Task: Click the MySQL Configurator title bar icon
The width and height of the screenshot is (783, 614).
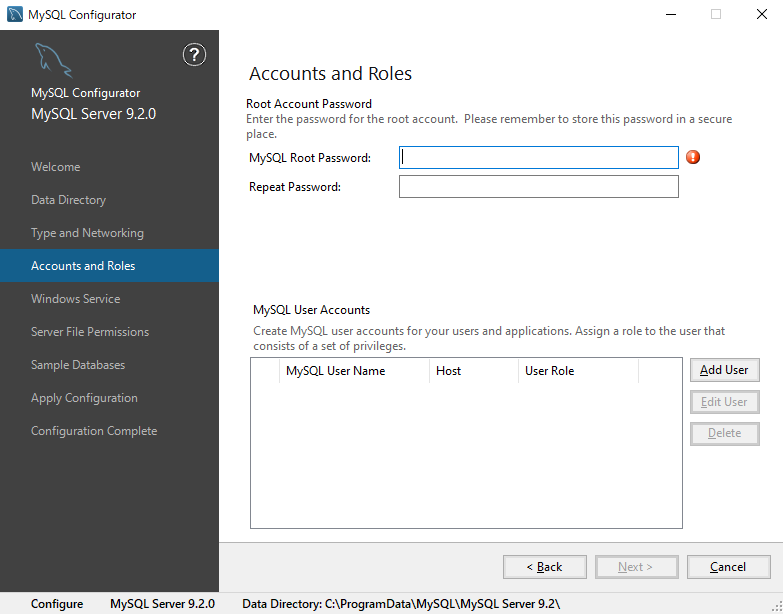Action: coord(14,14)
